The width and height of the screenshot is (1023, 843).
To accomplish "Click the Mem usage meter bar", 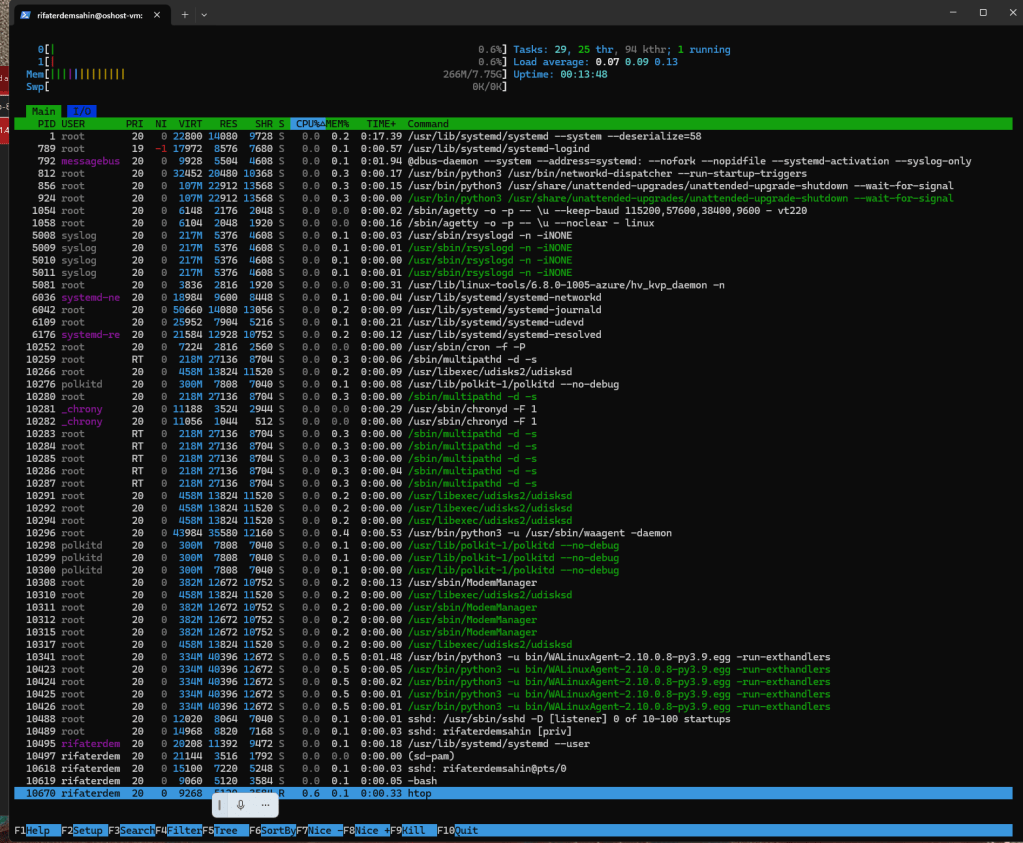I will point(266,74).
